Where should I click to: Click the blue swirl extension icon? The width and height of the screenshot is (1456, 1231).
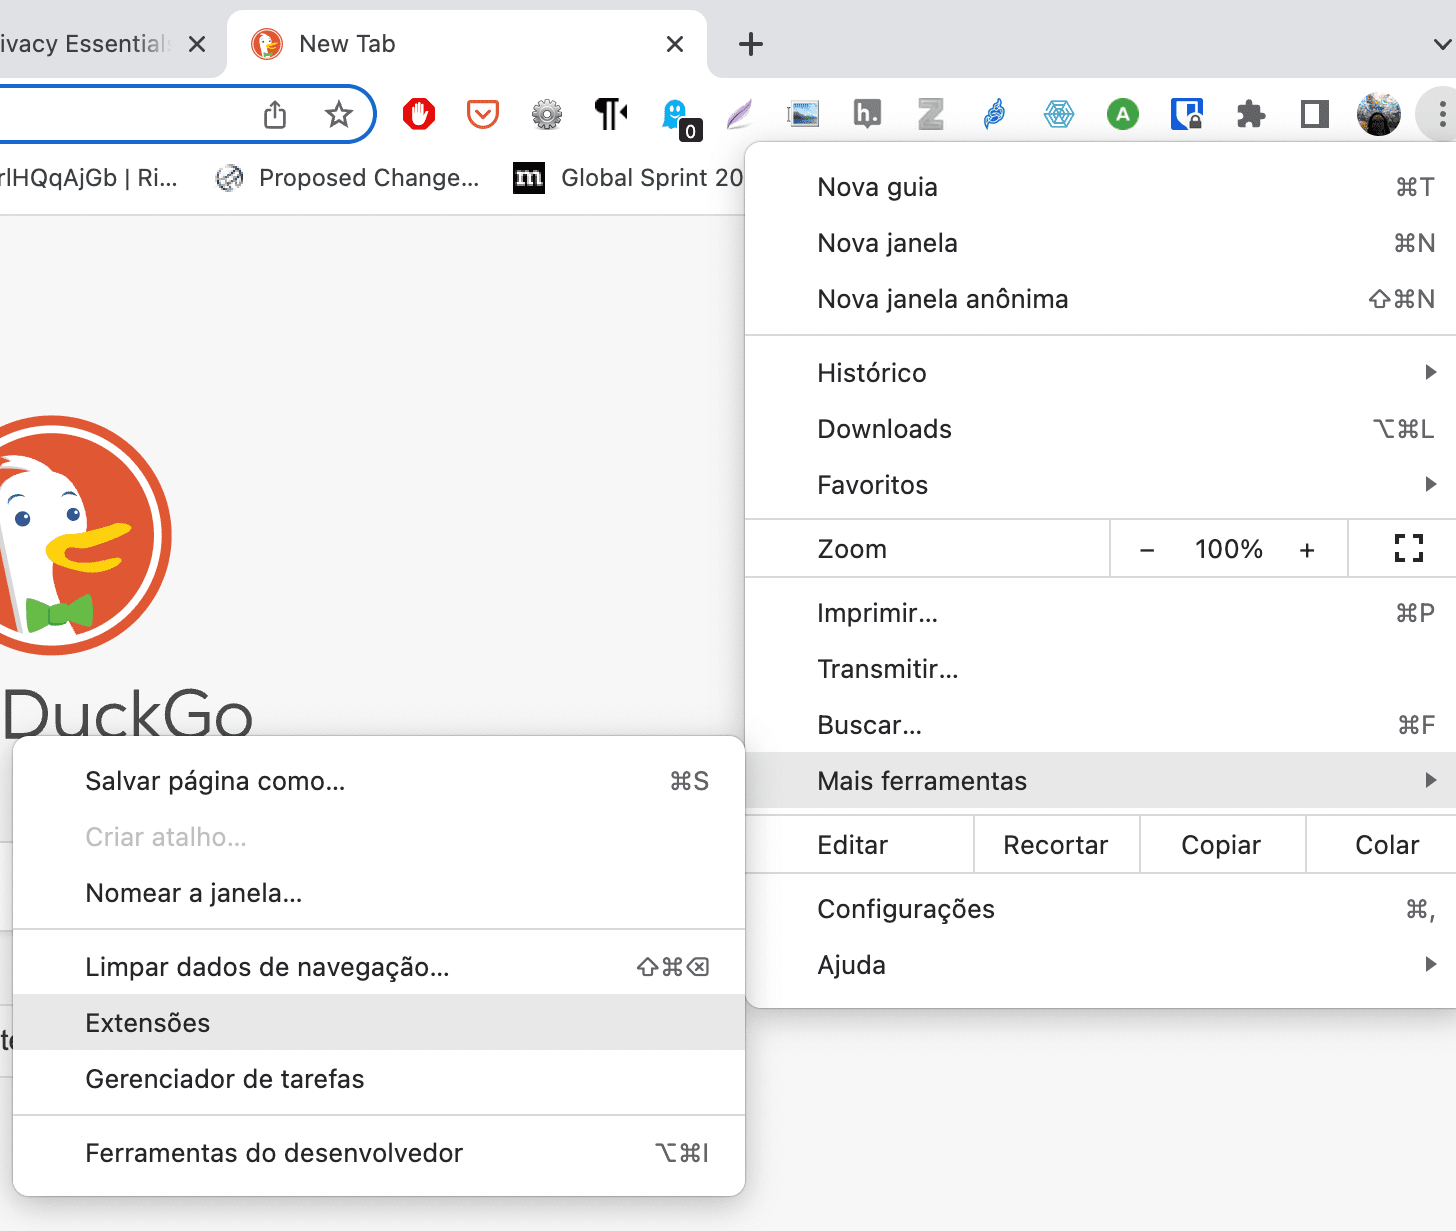(x=995, y=114)
